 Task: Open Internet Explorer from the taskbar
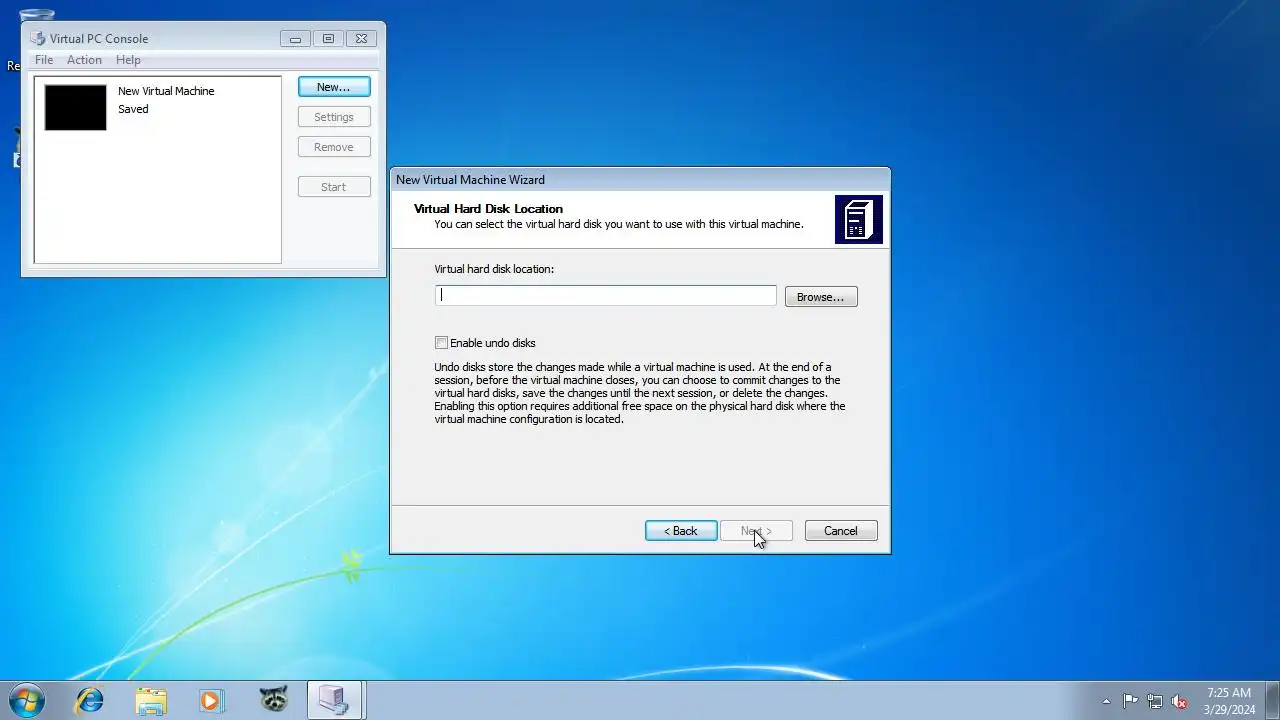click(x=90, y=700)
